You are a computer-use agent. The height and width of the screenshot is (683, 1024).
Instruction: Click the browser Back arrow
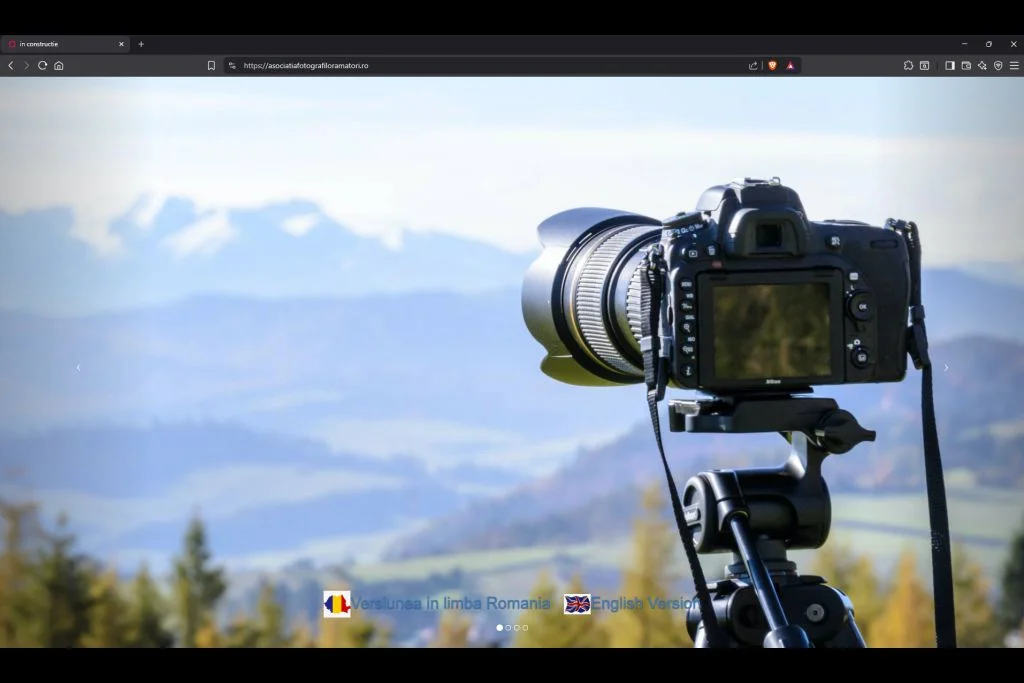[11, 66]
